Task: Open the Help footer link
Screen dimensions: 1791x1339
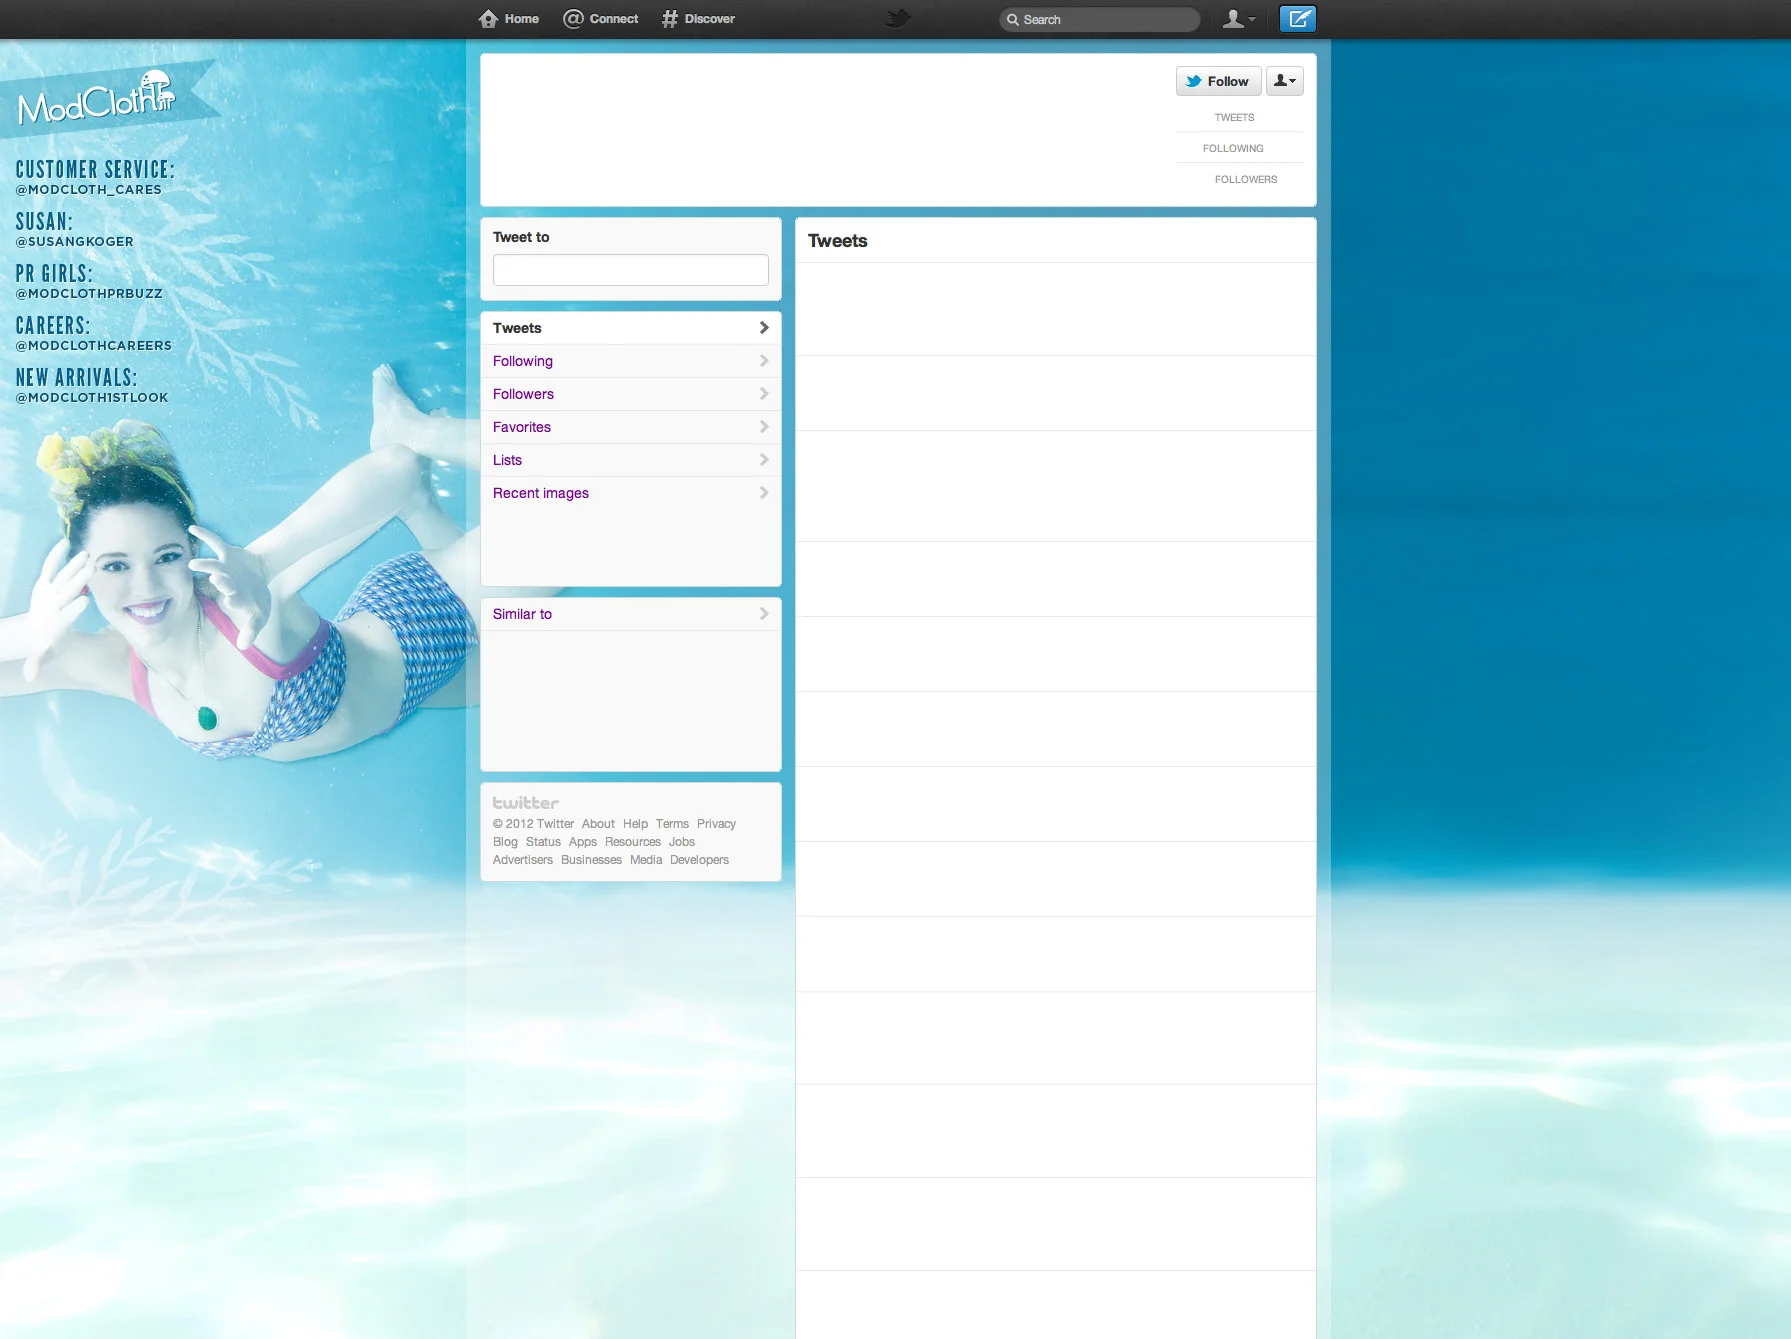Action: [635, 824]
